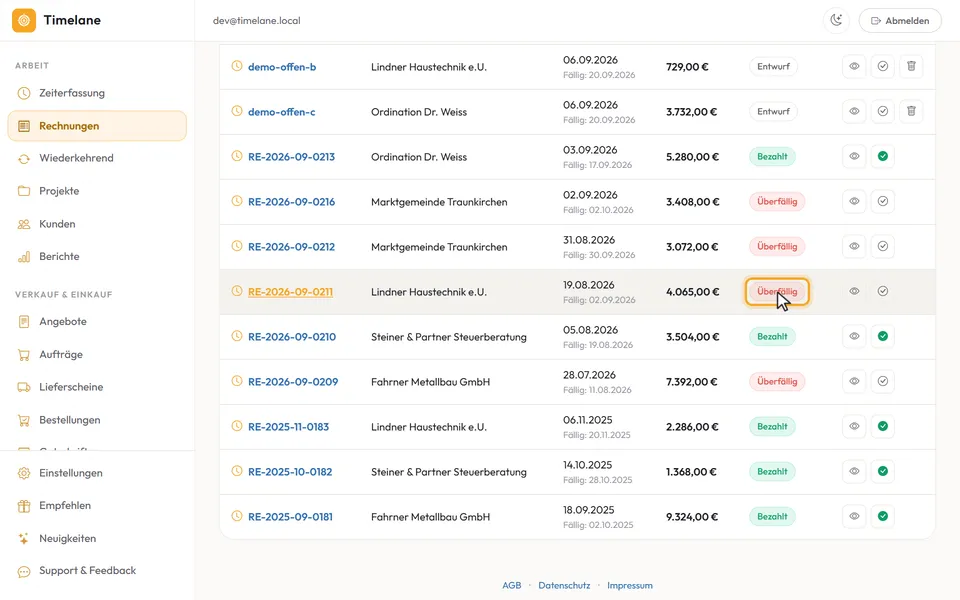Toggle paid status of RE-2025-10-0182
This screenshot has width=960, height=600.
[883, 471]
